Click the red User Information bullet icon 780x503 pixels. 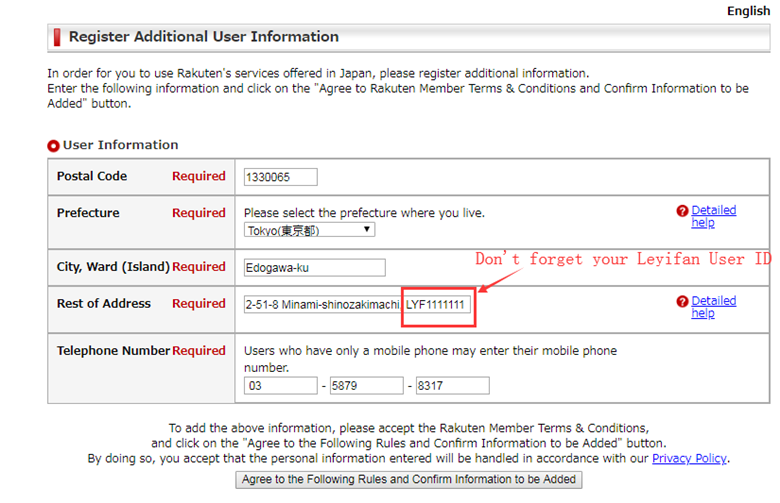[53, 146]
